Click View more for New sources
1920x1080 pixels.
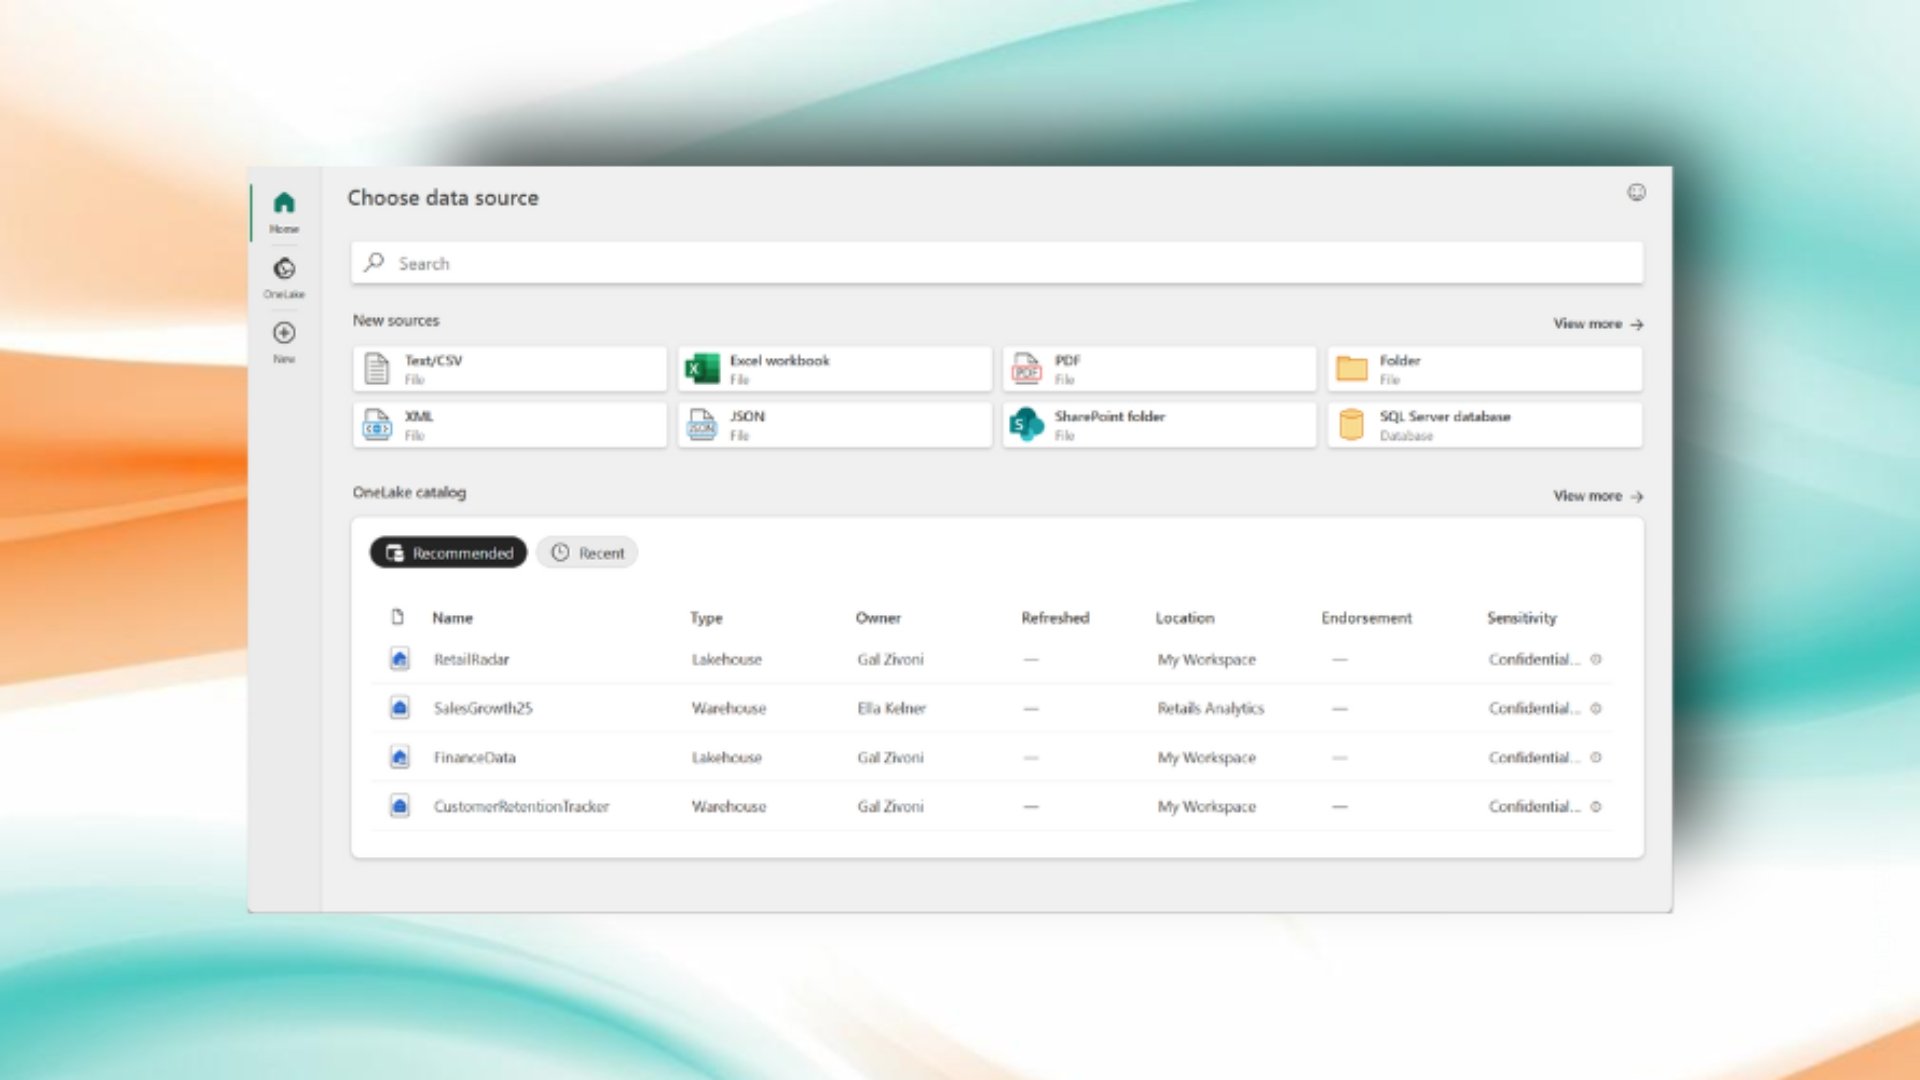tap(1598, 324)
